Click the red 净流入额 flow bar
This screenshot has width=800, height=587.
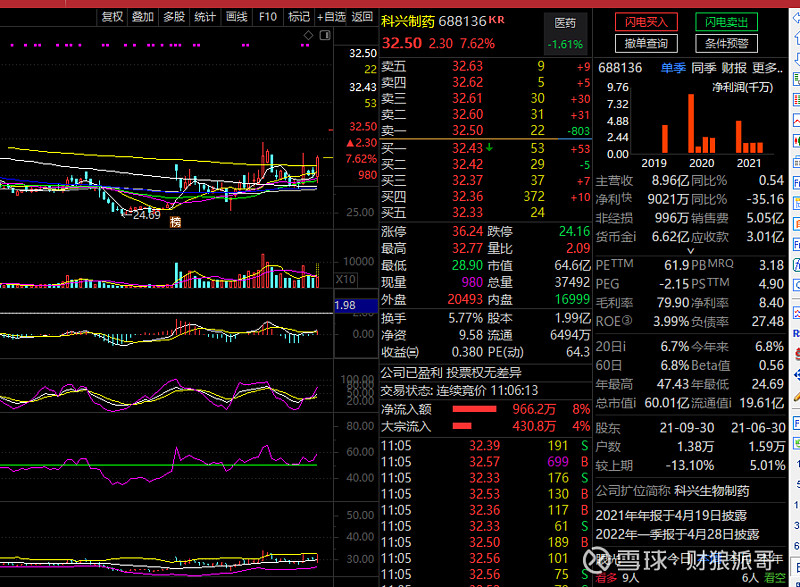pos(474,409)
